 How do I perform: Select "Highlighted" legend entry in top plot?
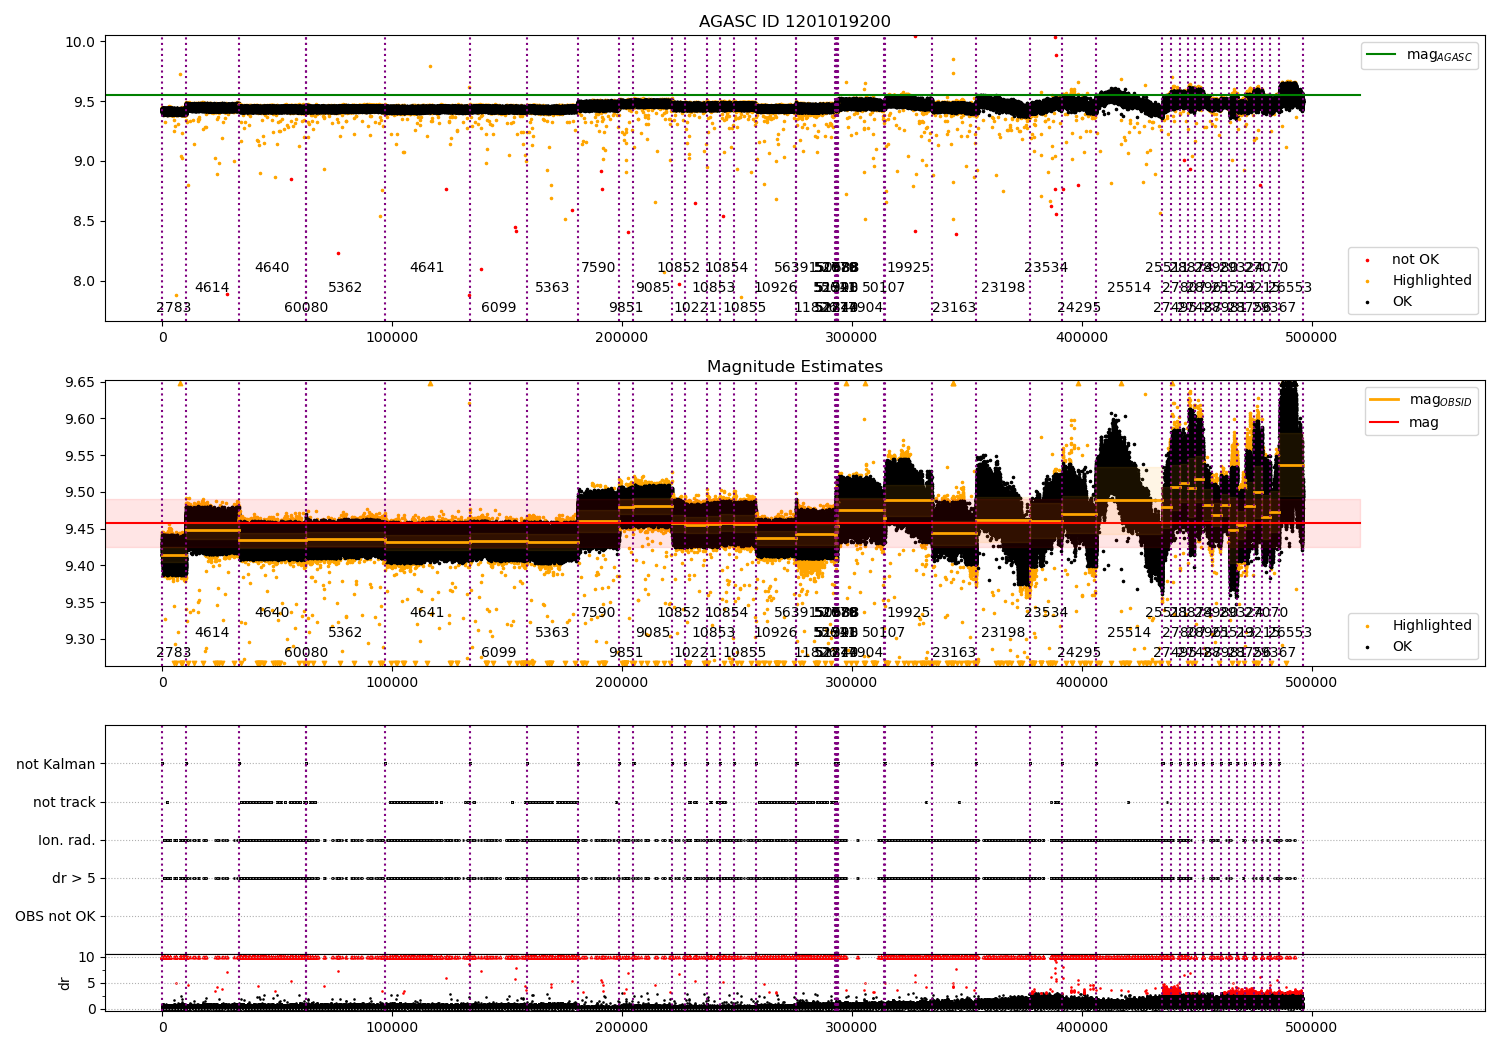(1432, 281)
